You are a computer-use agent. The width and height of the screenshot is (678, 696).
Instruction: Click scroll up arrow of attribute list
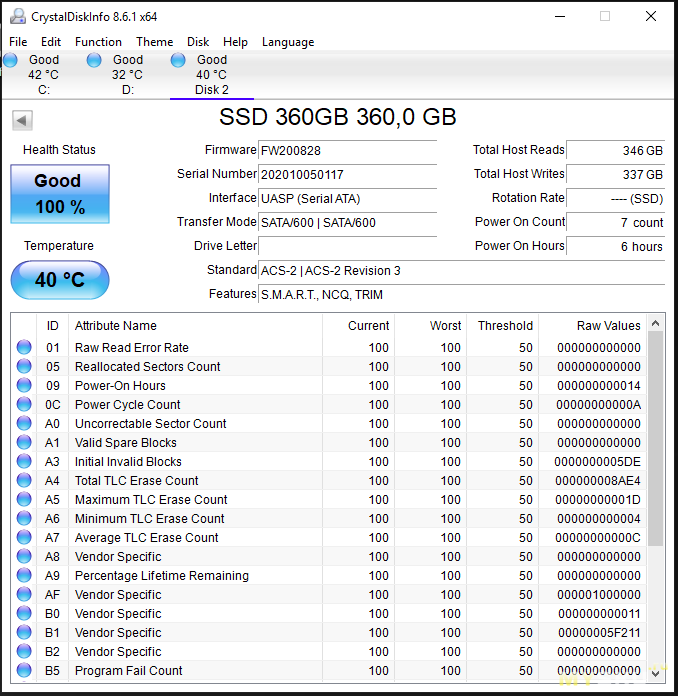[655, 323]
